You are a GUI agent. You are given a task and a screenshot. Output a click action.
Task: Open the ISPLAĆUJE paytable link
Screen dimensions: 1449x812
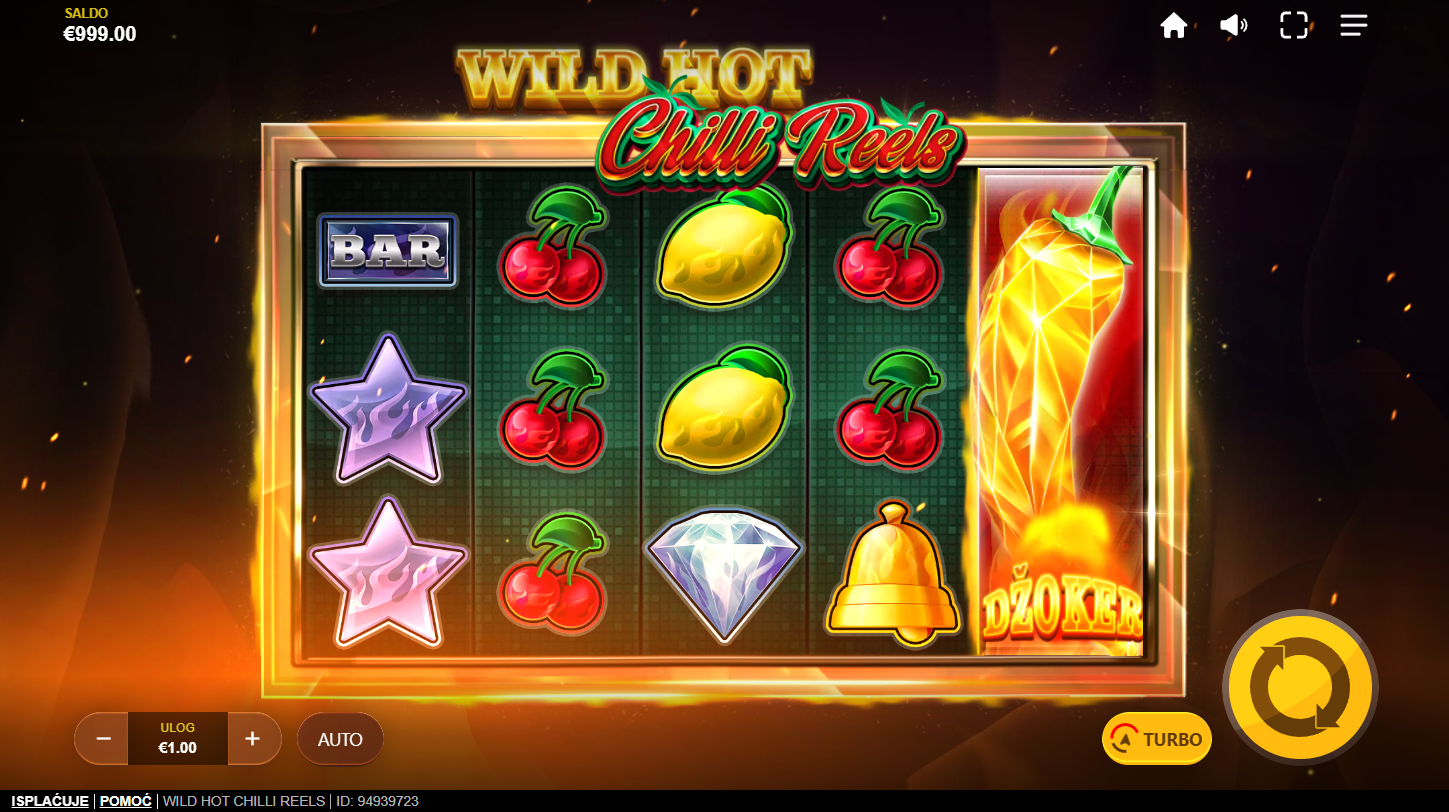[x=51, y=801]
